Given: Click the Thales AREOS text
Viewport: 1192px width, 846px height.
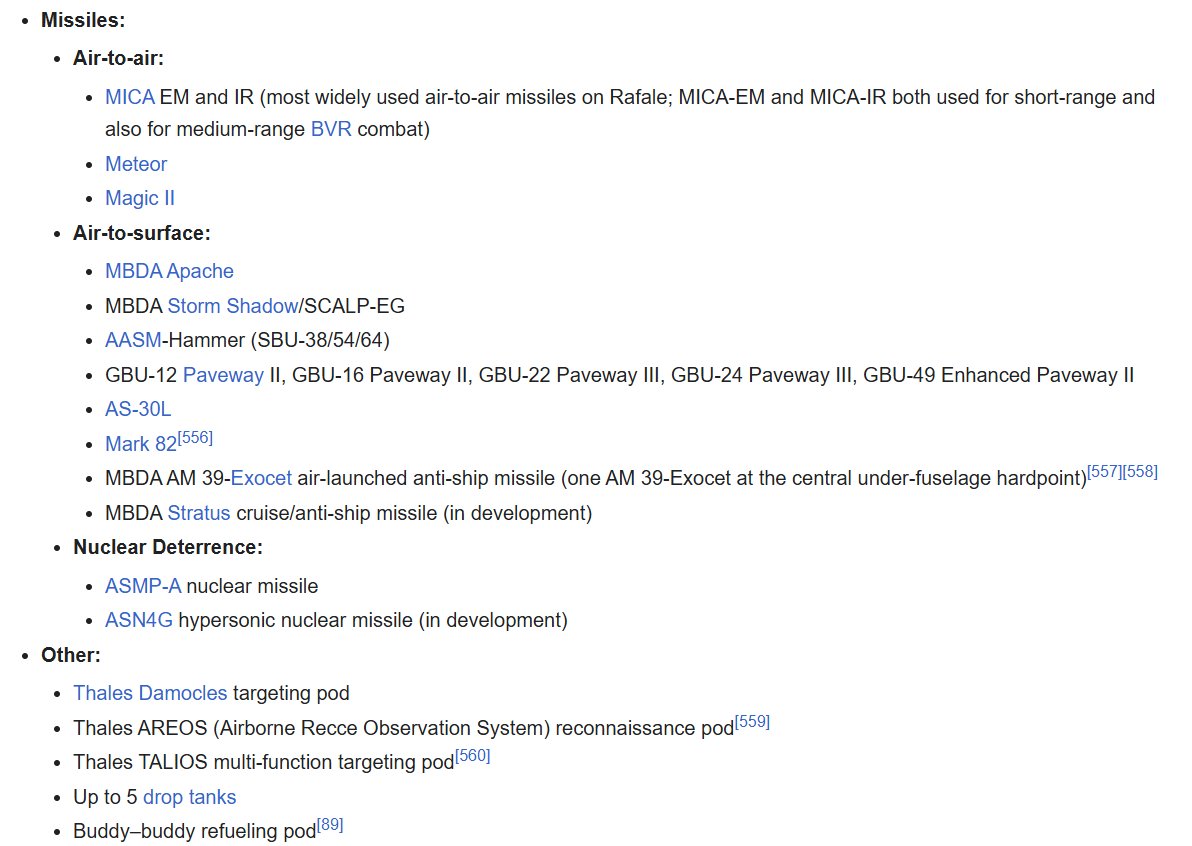Looking at the screenshot, I should pyautogui.click(x=140, y=728).
